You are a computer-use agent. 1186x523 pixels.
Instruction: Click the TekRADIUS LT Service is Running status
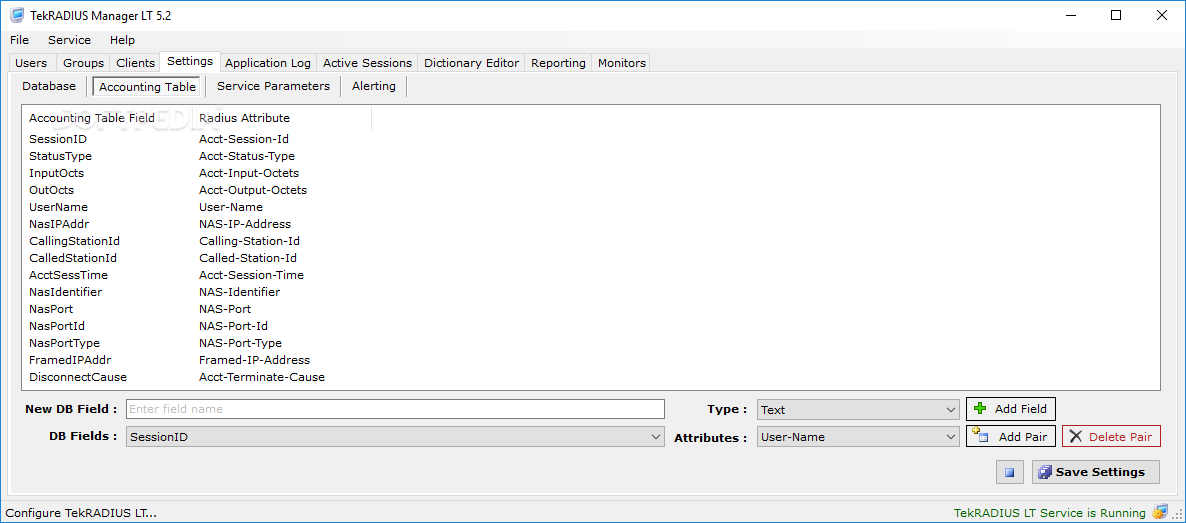[1050, 512]
